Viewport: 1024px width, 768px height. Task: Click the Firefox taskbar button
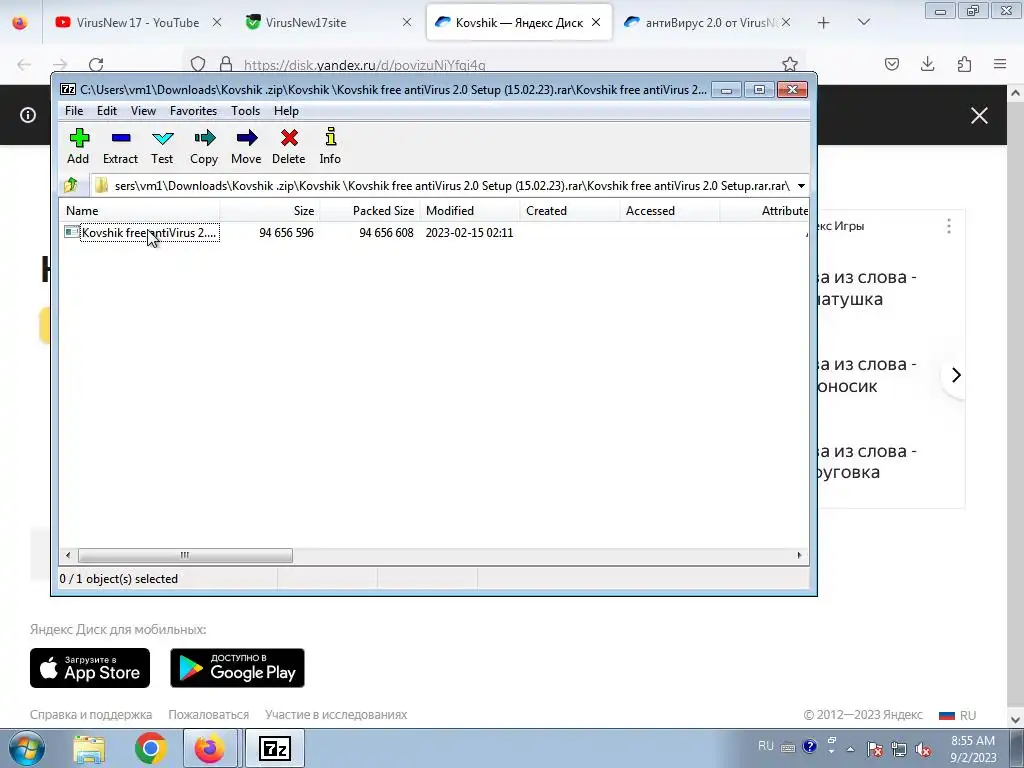pyautogui.click(x=210, y=749)
